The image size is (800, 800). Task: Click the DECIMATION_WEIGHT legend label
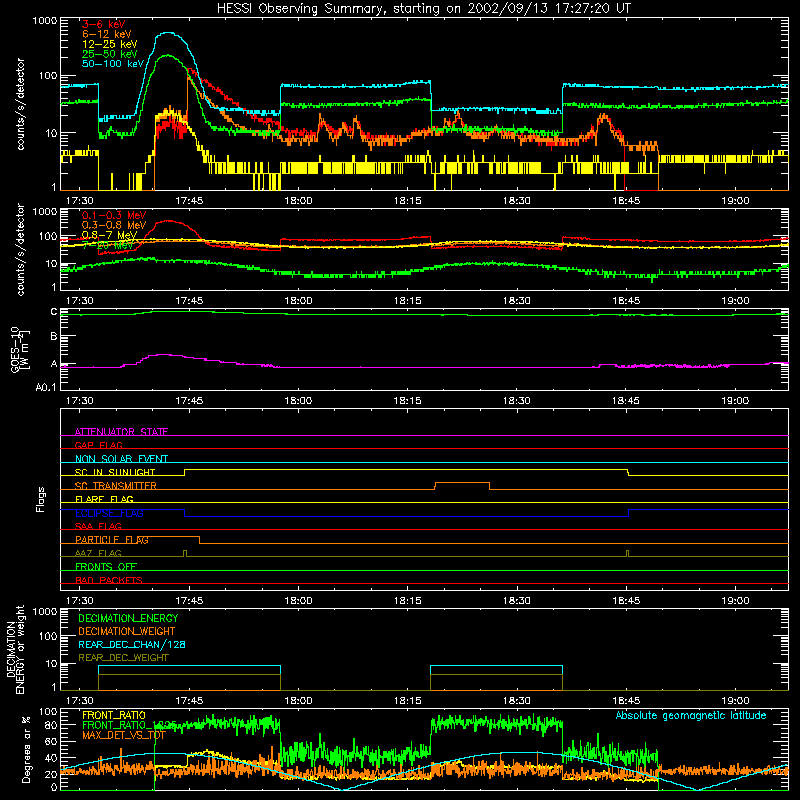pyautogui.click(x=127, y=632)
